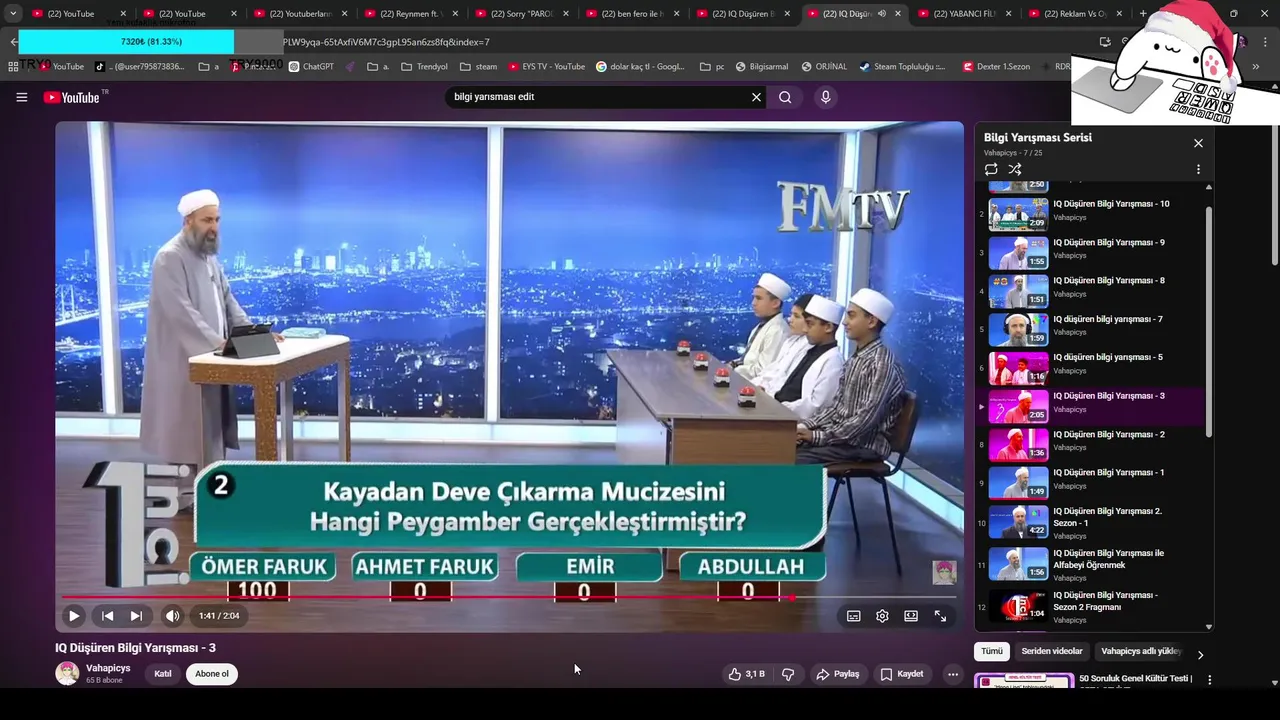Like the video (3,1 B)
Screen dimensions: 1280x720
pos(747,674)
